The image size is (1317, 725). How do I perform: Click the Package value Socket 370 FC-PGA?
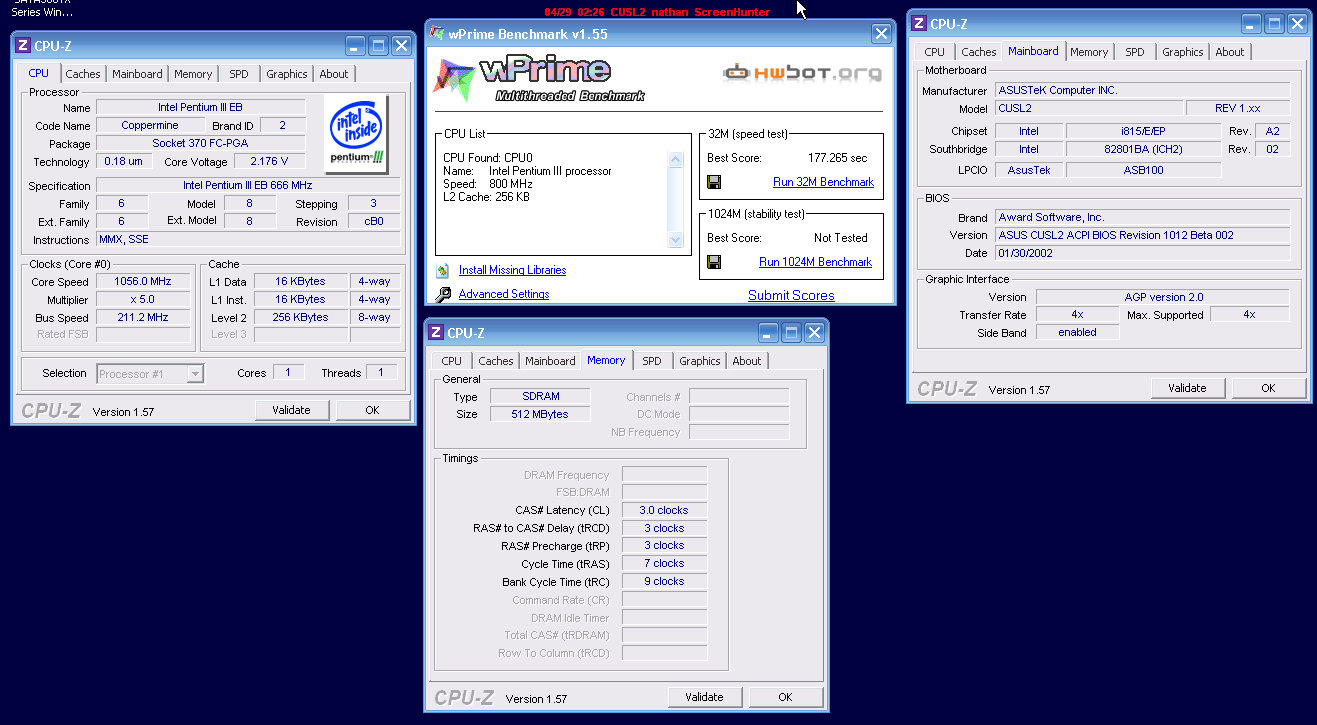pos(200,143)
